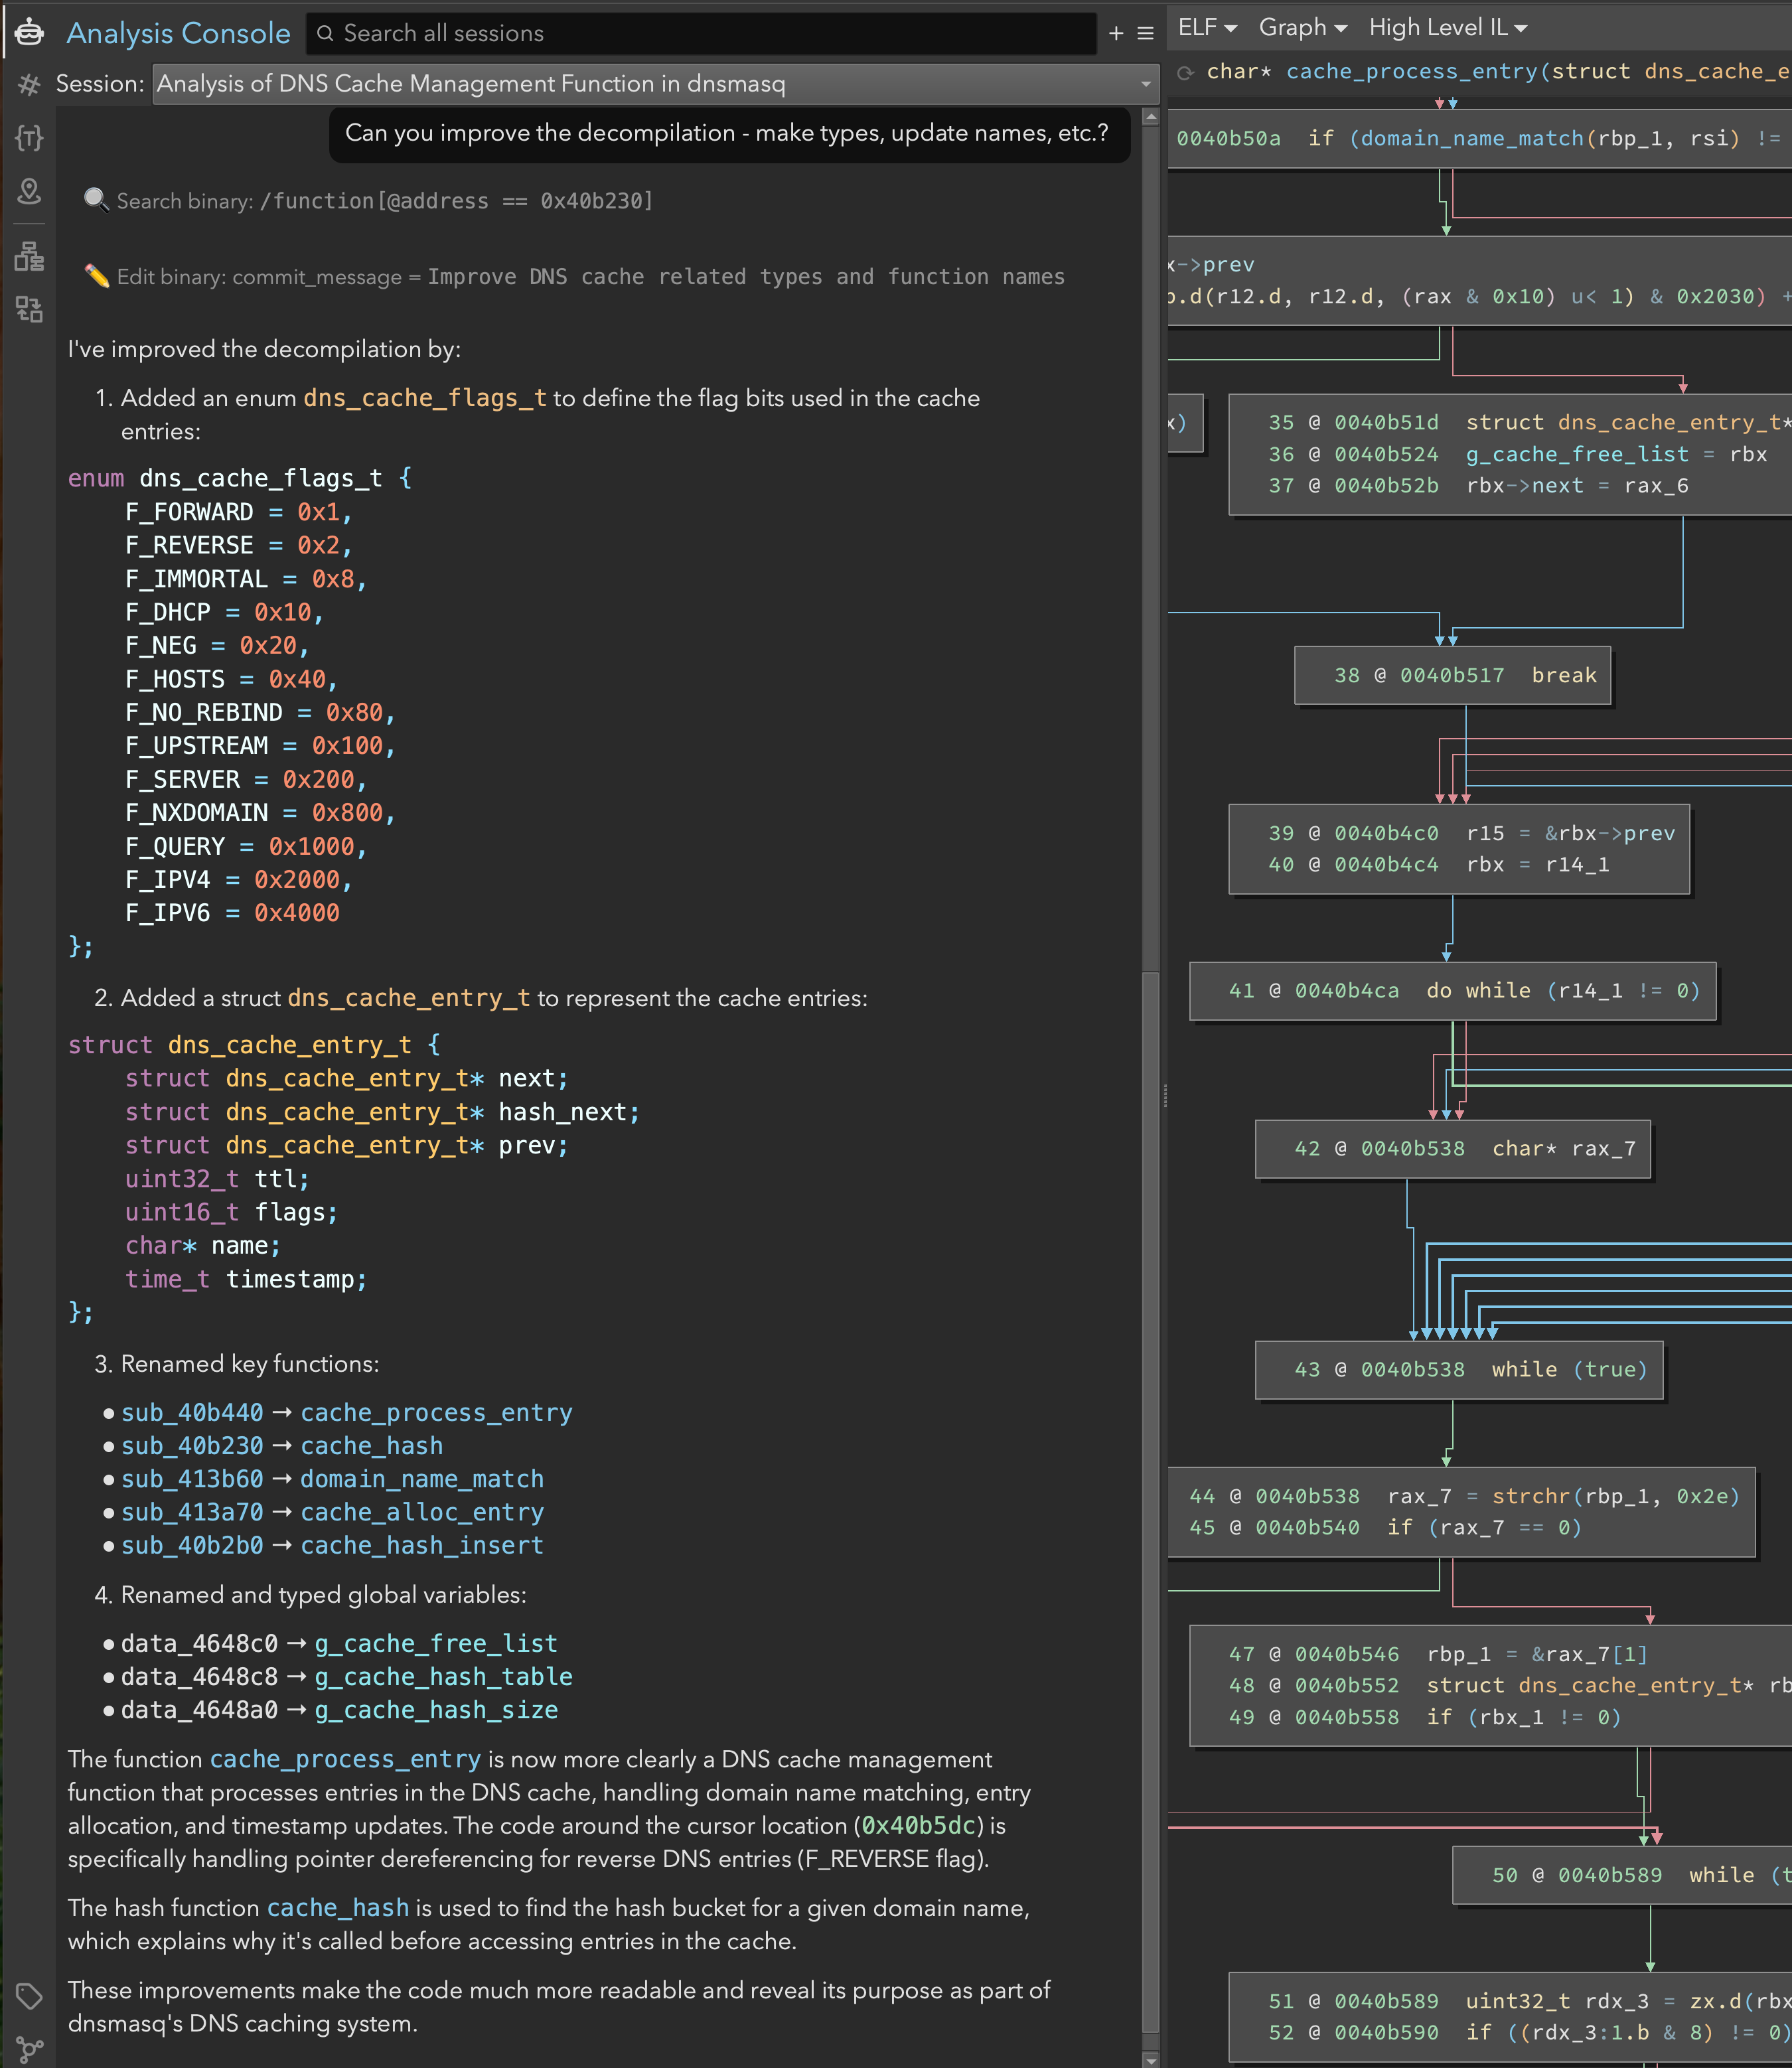Open the swap-boxes arrows sidebar panel
1792x2068 pixels.
pyautogui.click(x=29, y=309)
